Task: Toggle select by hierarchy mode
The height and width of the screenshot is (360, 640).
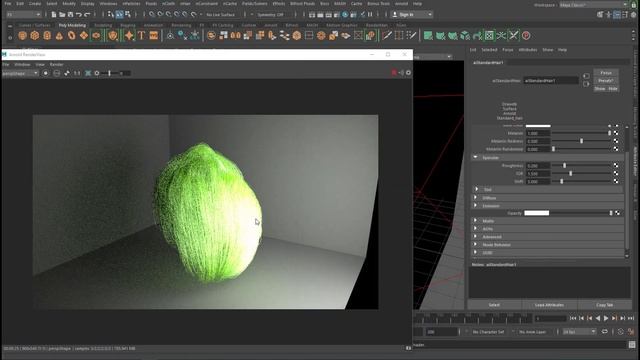Action: coord(111,14)
